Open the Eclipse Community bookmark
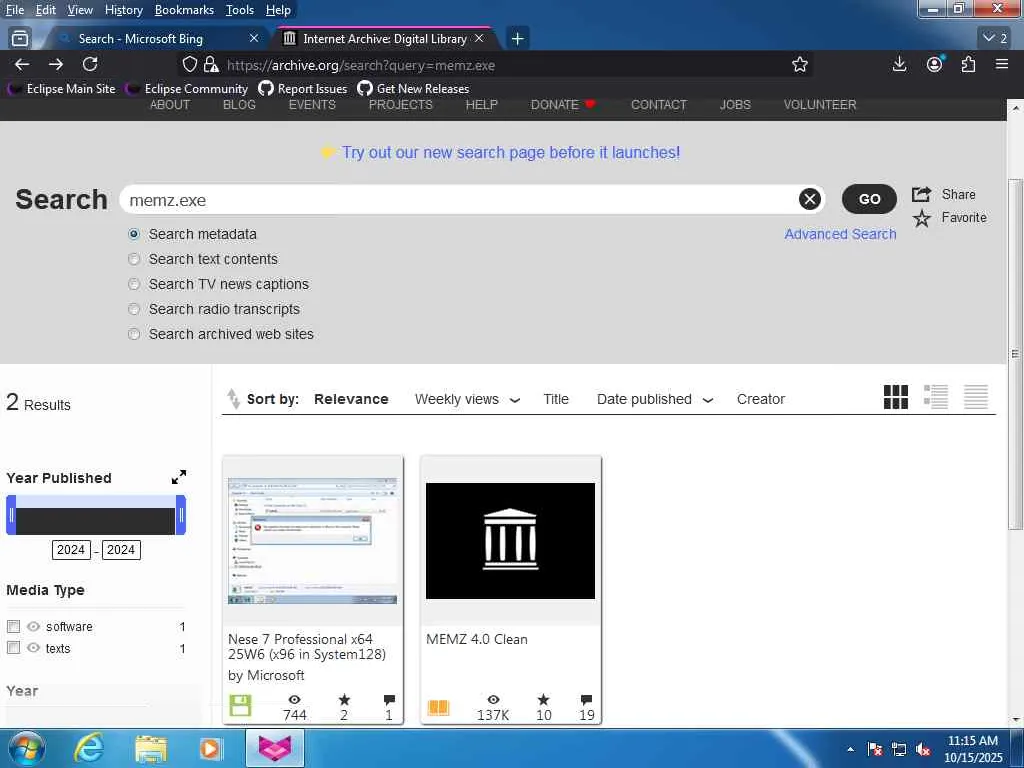This screenshot has width=1024, height=768. [x=187, y=88]
